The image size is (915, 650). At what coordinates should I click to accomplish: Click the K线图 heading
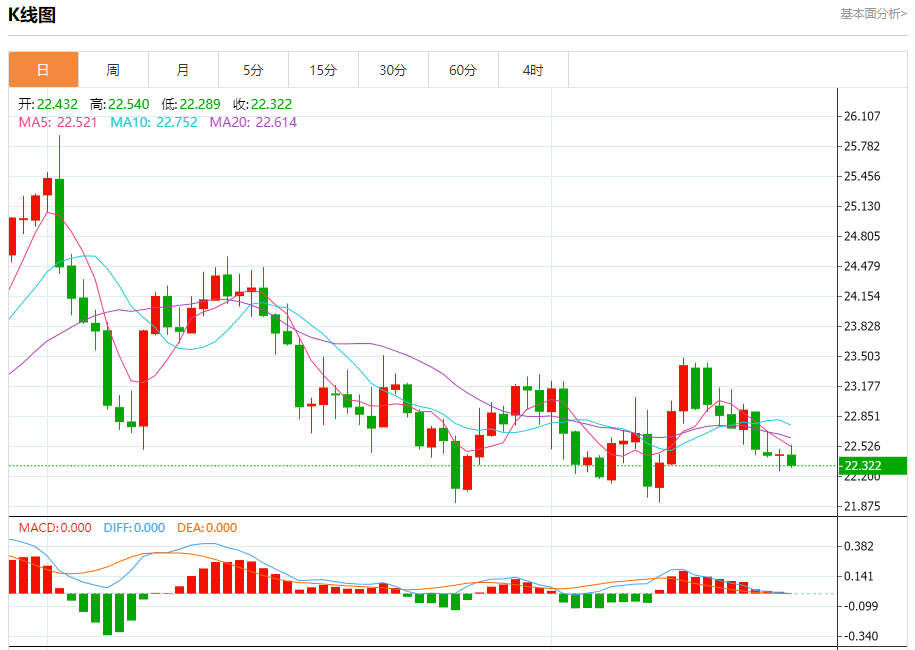click(32, 15)
